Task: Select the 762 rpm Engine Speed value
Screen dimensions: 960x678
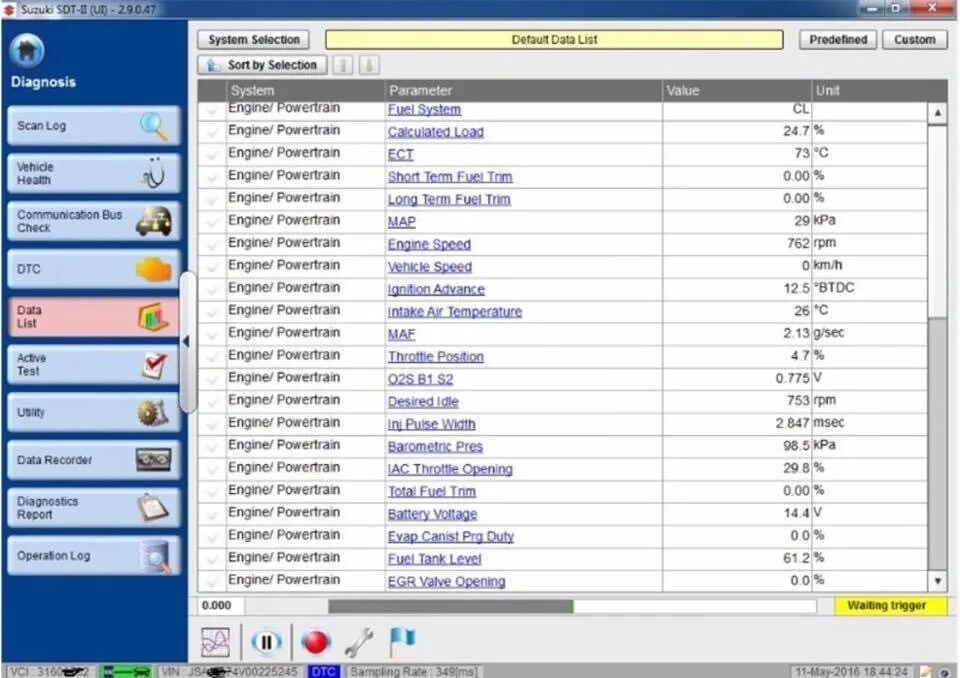Action: [798, 244]
